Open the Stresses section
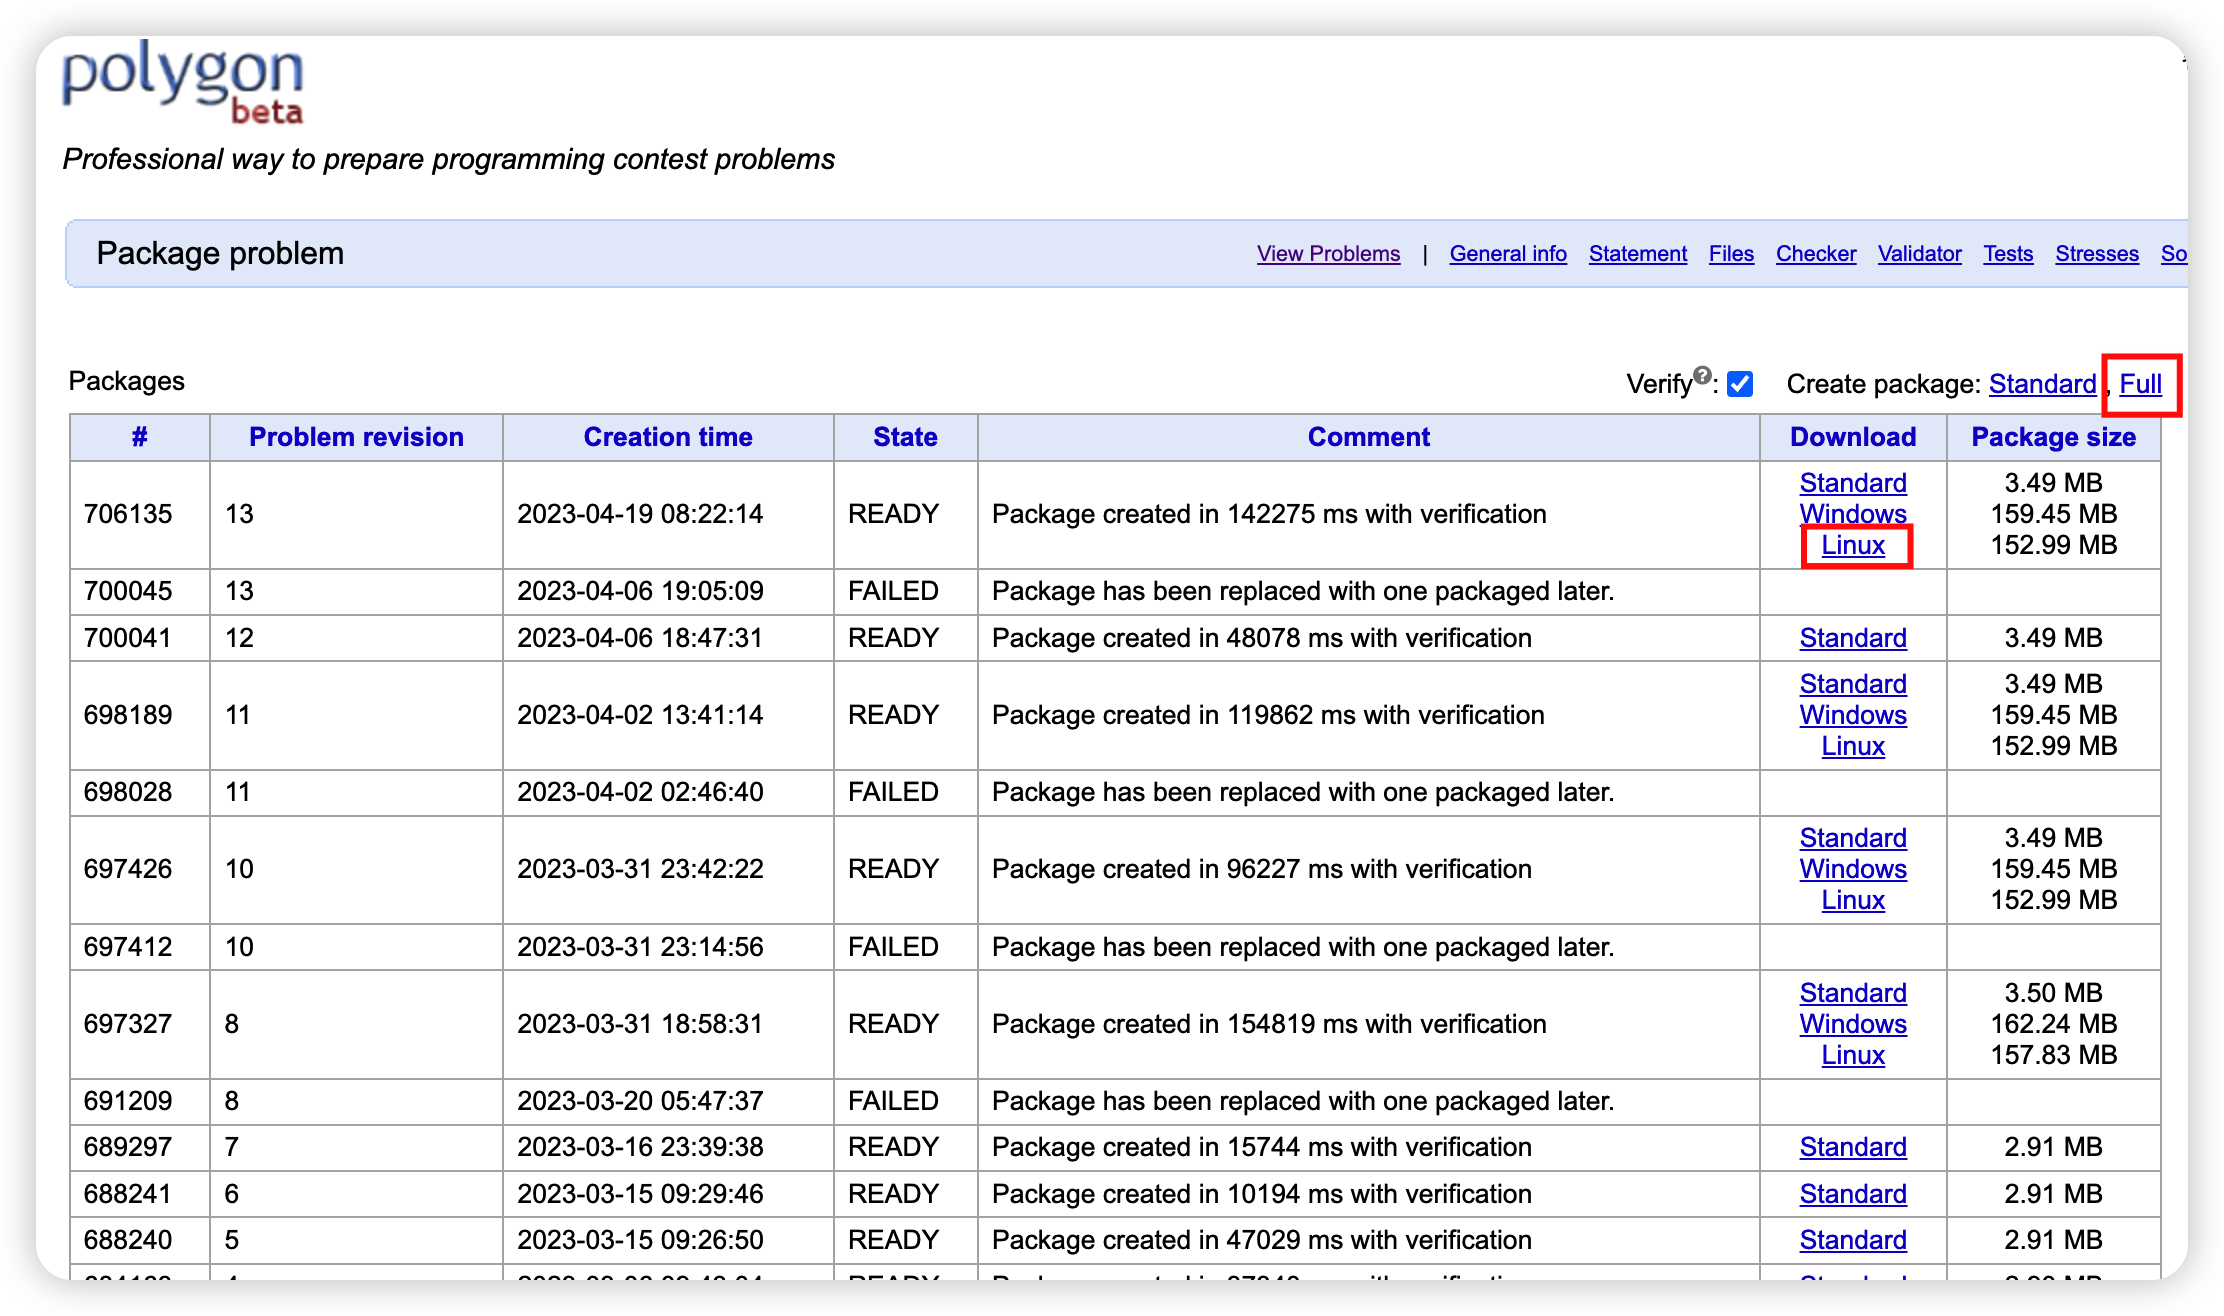The height and width of the screenshot is (1316, 2224). pos(2096,254)
